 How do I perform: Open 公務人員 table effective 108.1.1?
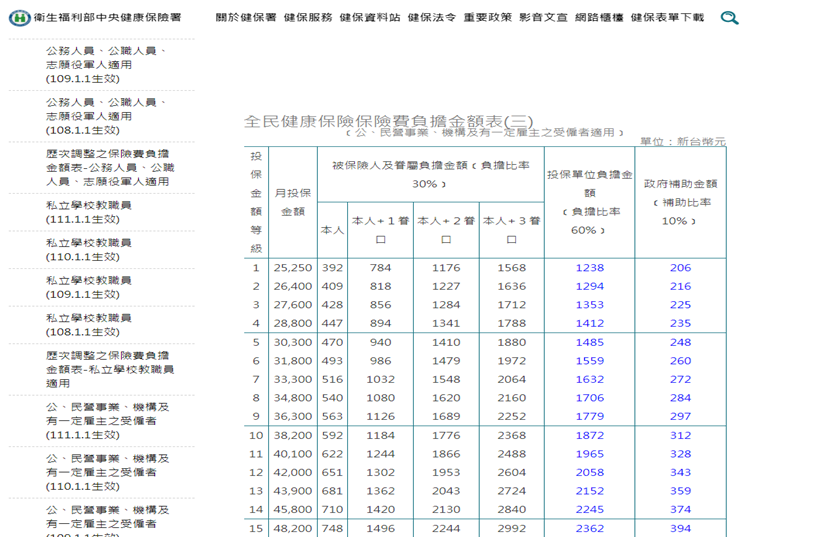tap(106, 116)
